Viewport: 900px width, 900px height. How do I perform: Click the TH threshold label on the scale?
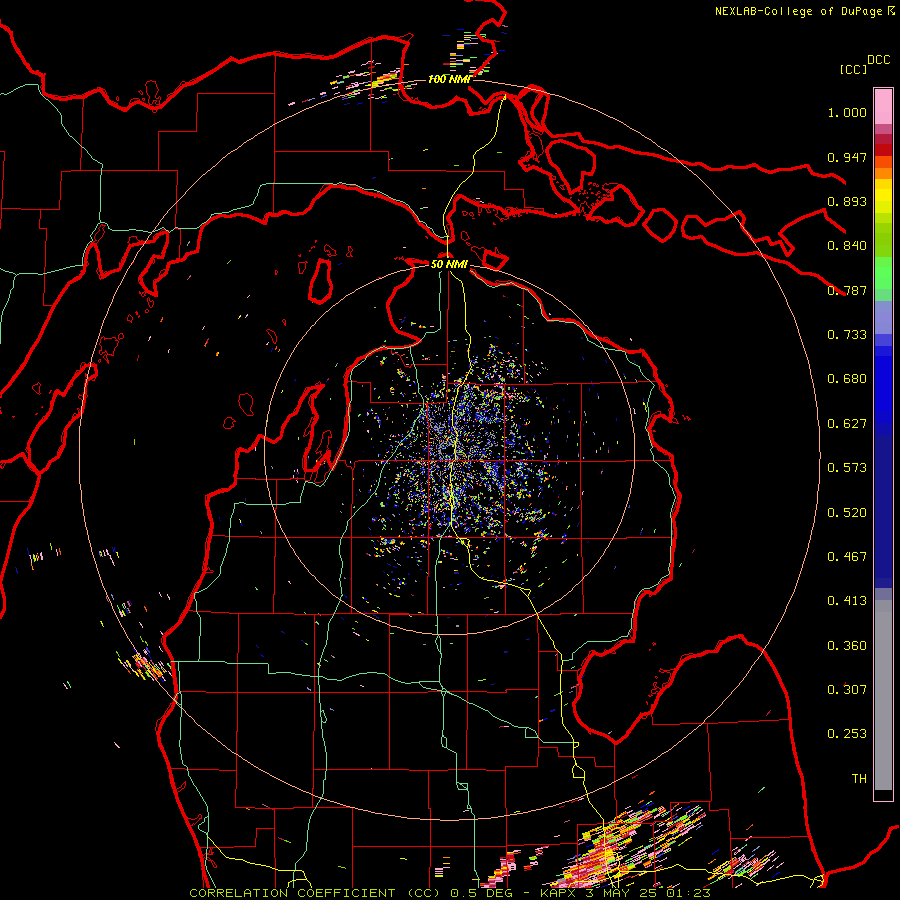click(859, 779)
